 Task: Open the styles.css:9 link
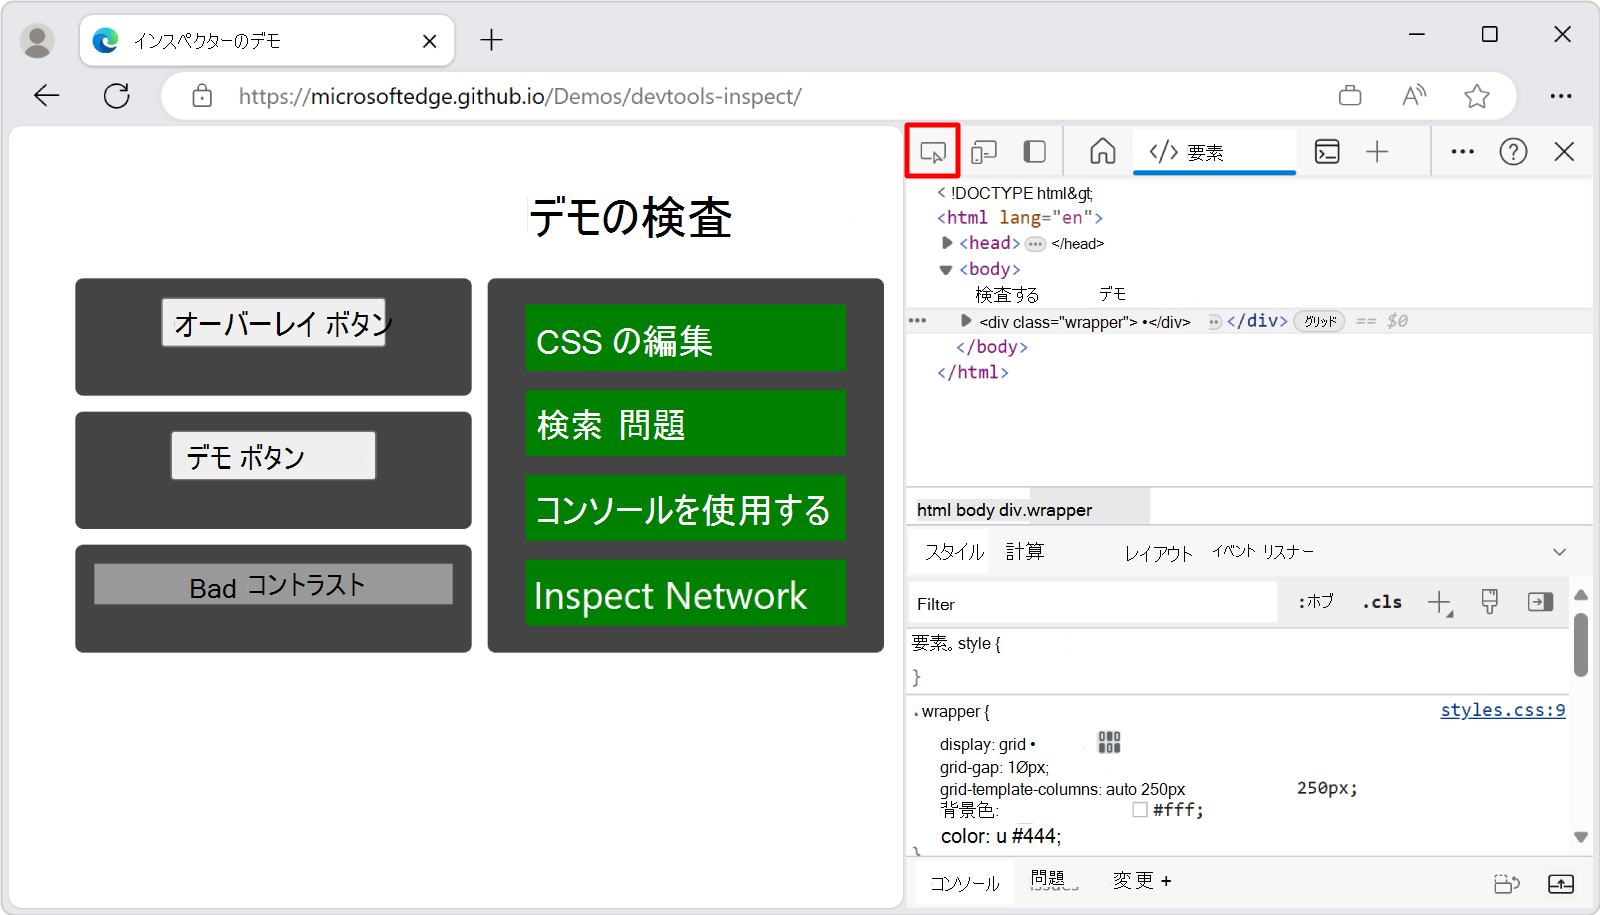[x=1502, y=710]
